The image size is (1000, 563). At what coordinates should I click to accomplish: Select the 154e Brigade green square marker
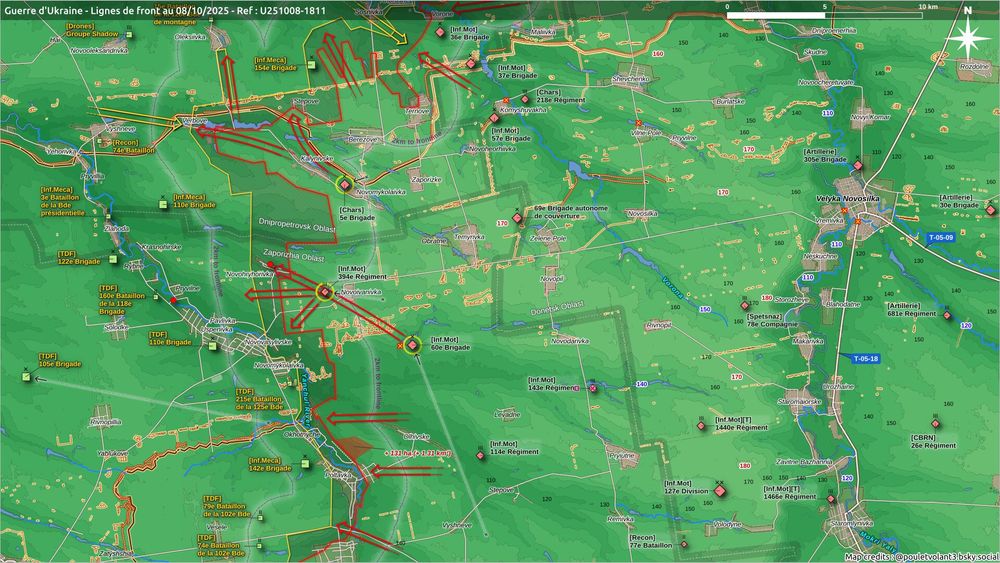pyautogui.click(x=311, y=65)
